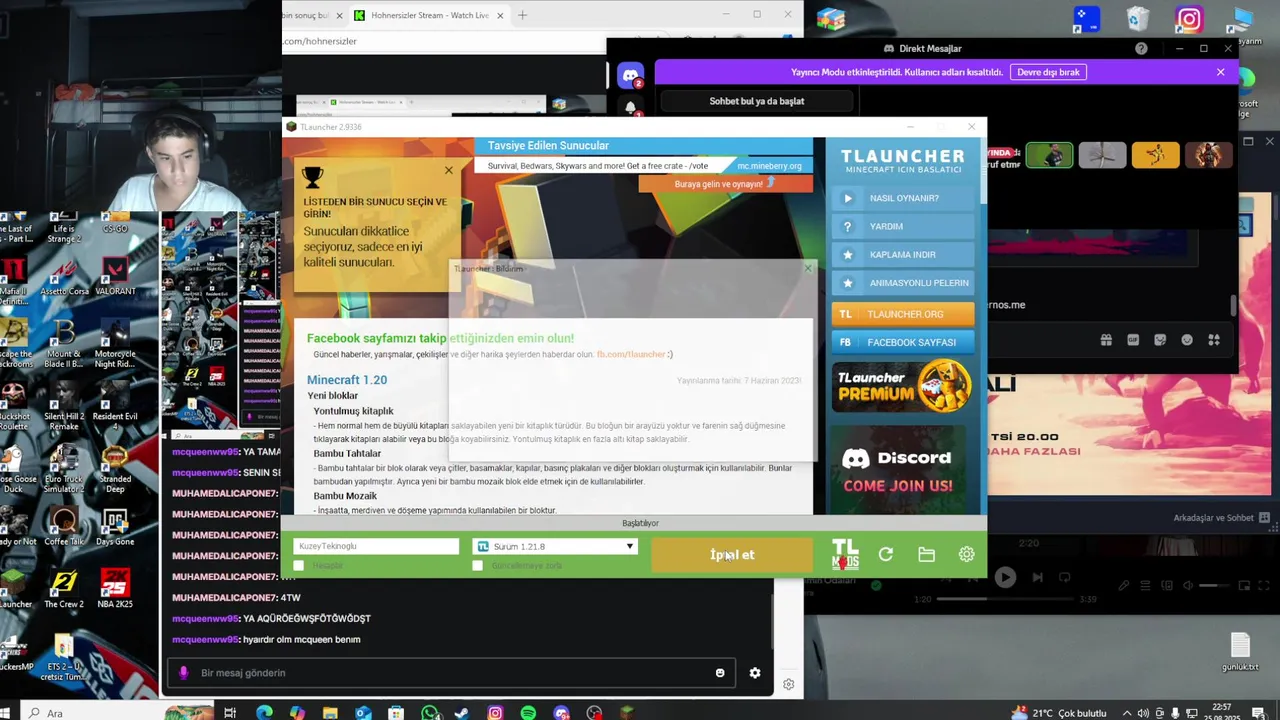Viewport: 1280px width, 720px height.
Task: Open Stranded Deep desktop shortcut
Action: [x=115, y=469]
